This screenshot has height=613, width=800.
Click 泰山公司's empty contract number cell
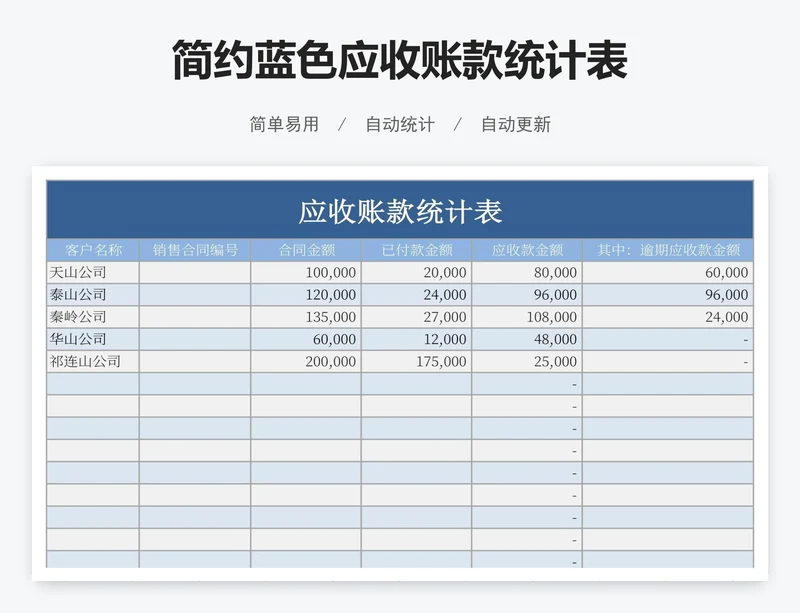tap(195, 295)
